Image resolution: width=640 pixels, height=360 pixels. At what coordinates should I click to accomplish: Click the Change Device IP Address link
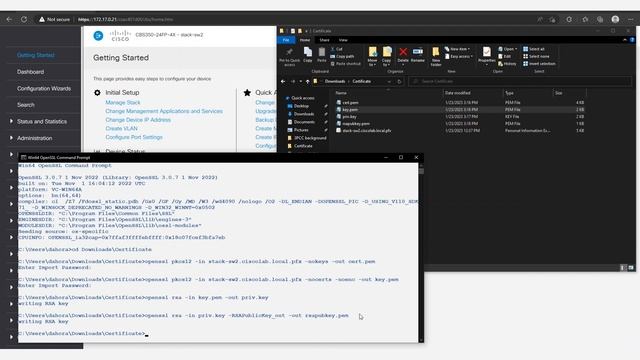pos(138,120)
